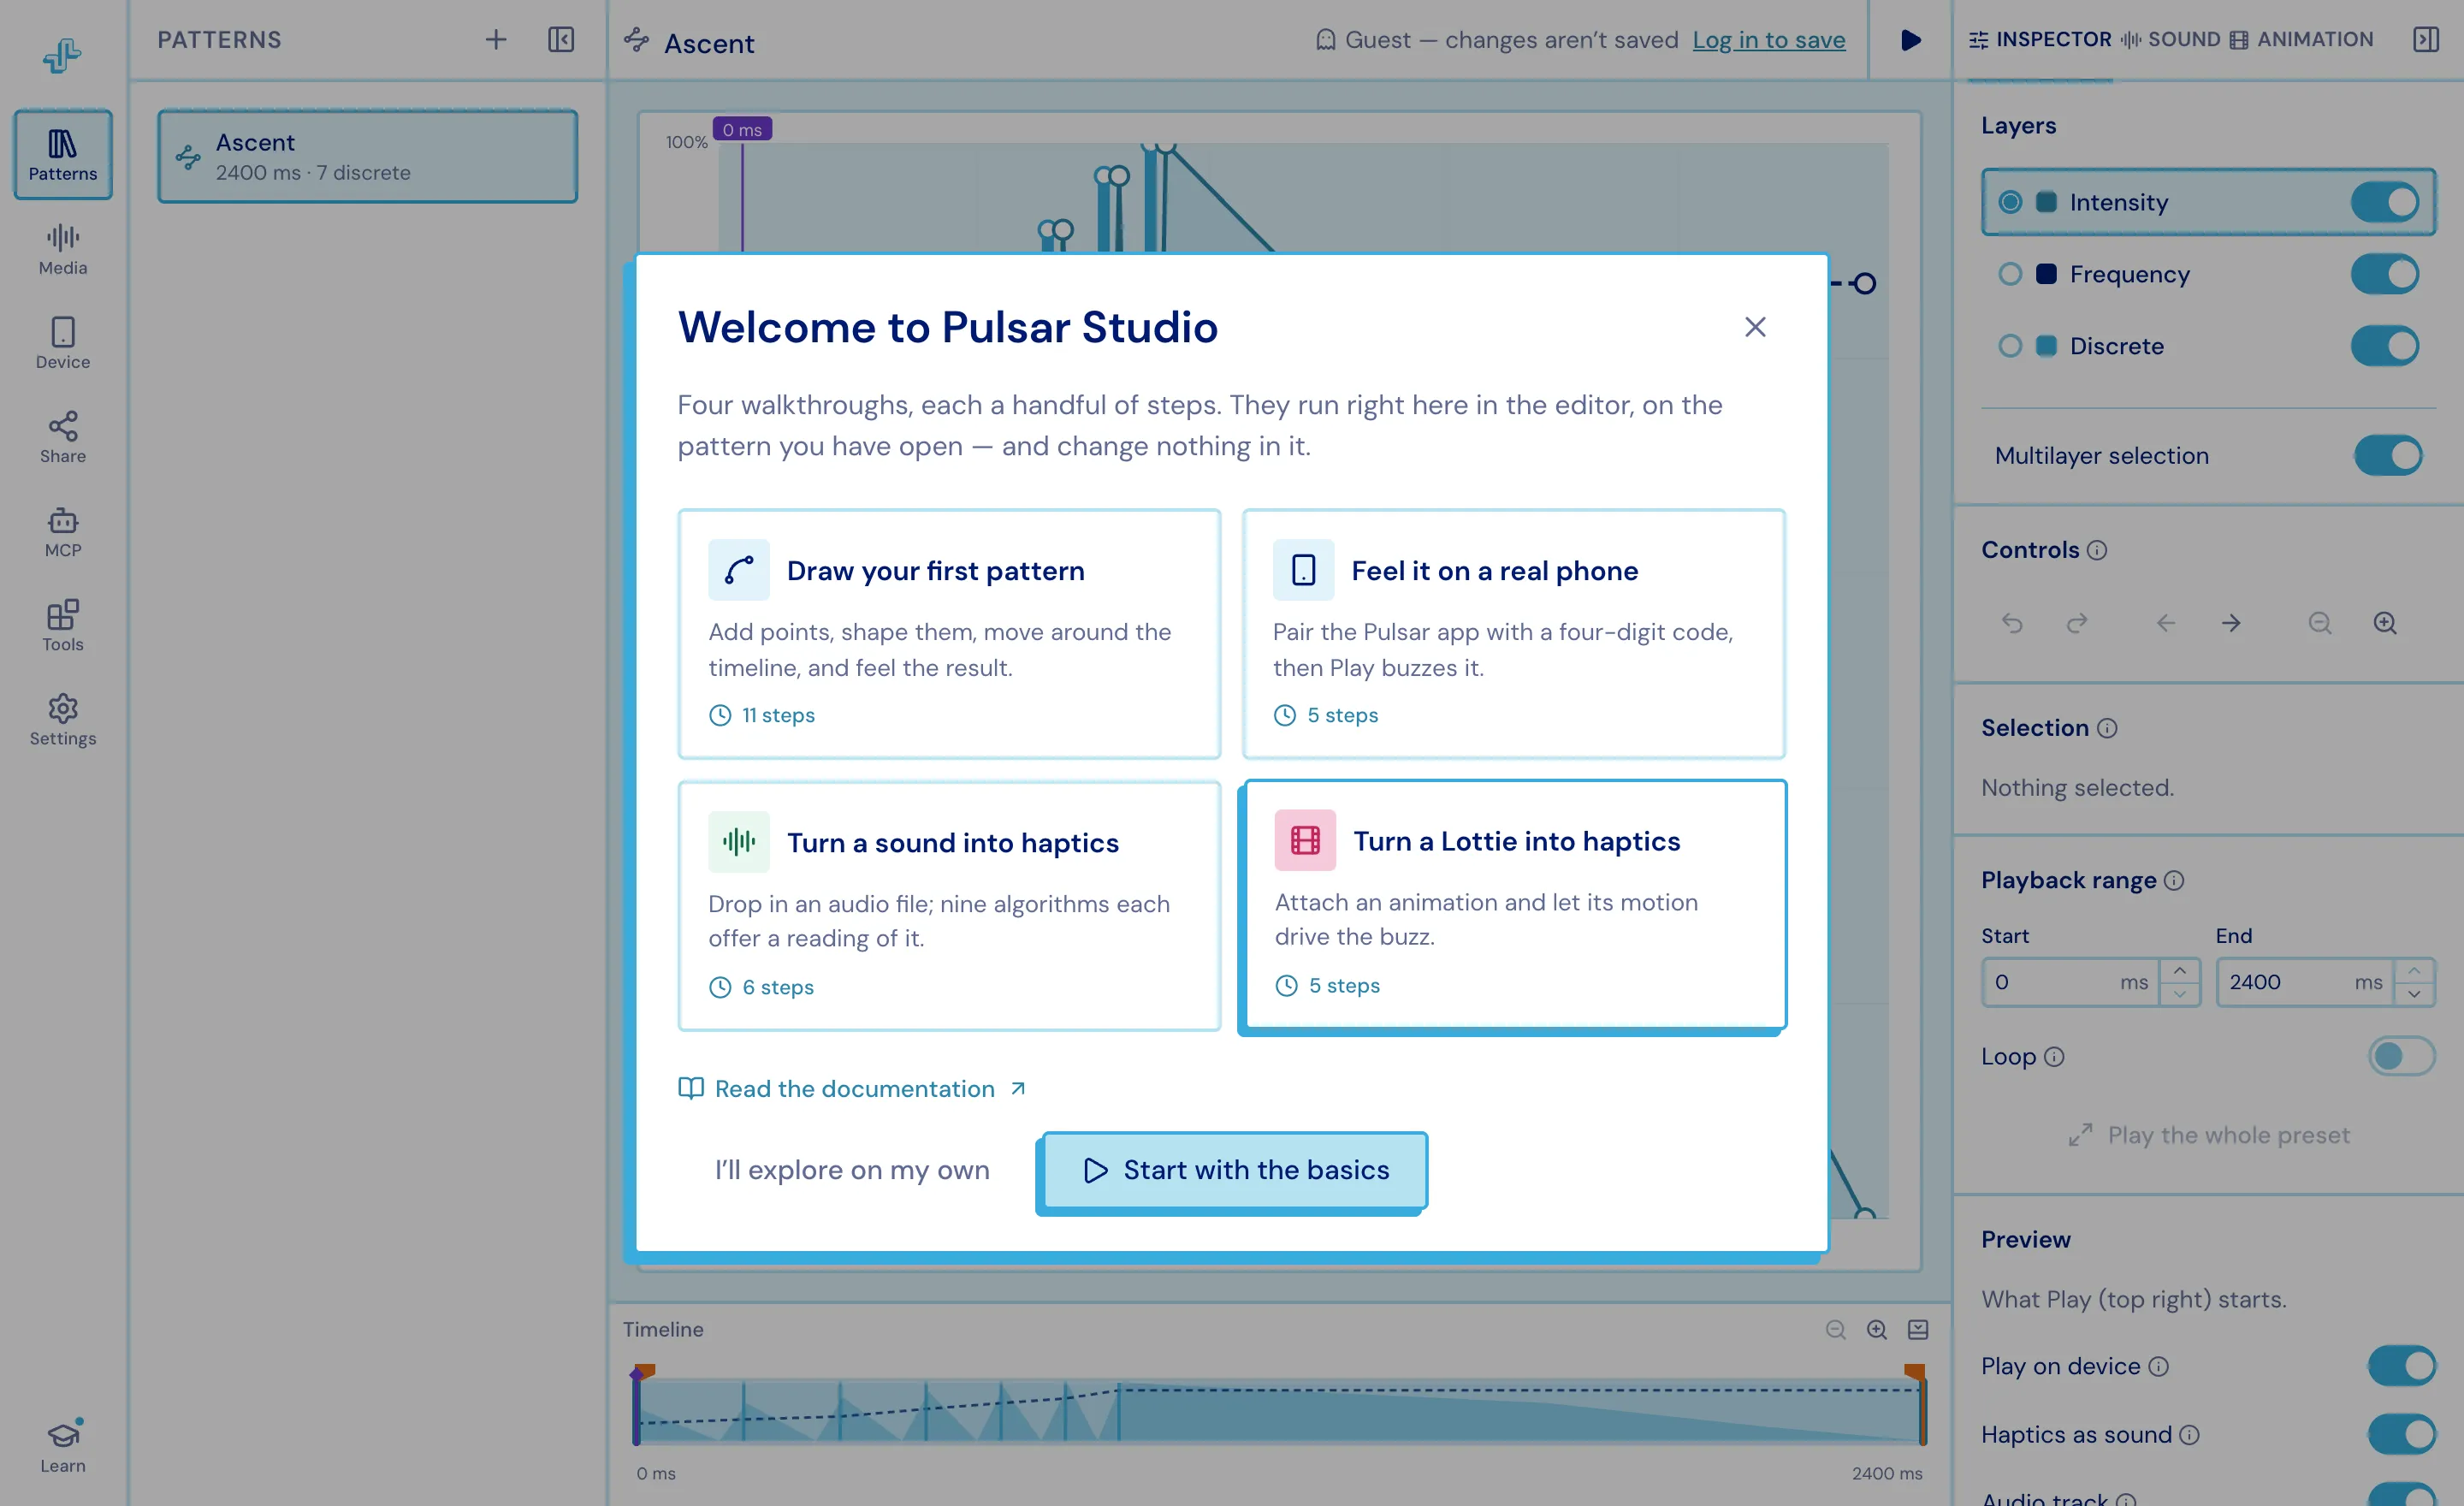
Task: Click Log in to save link
Action: tap(1768, 40)
